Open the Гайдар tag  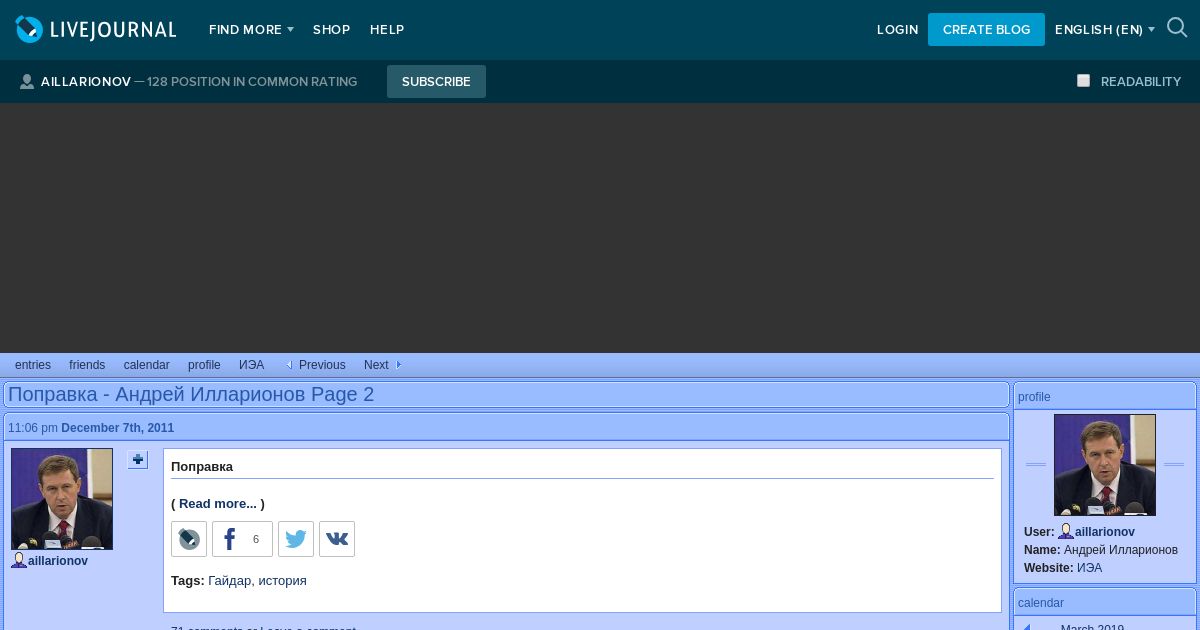(x=229, y=580)
